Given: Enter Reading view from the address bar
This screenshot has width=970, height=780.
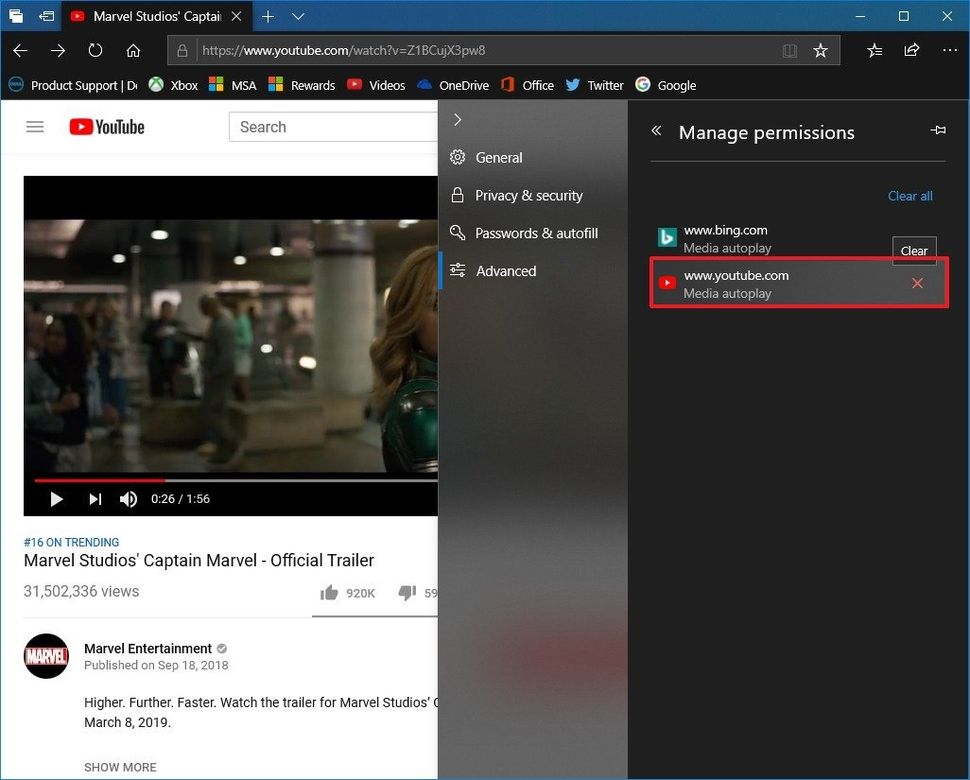Looking at the screenshot, I should point(790,50).
